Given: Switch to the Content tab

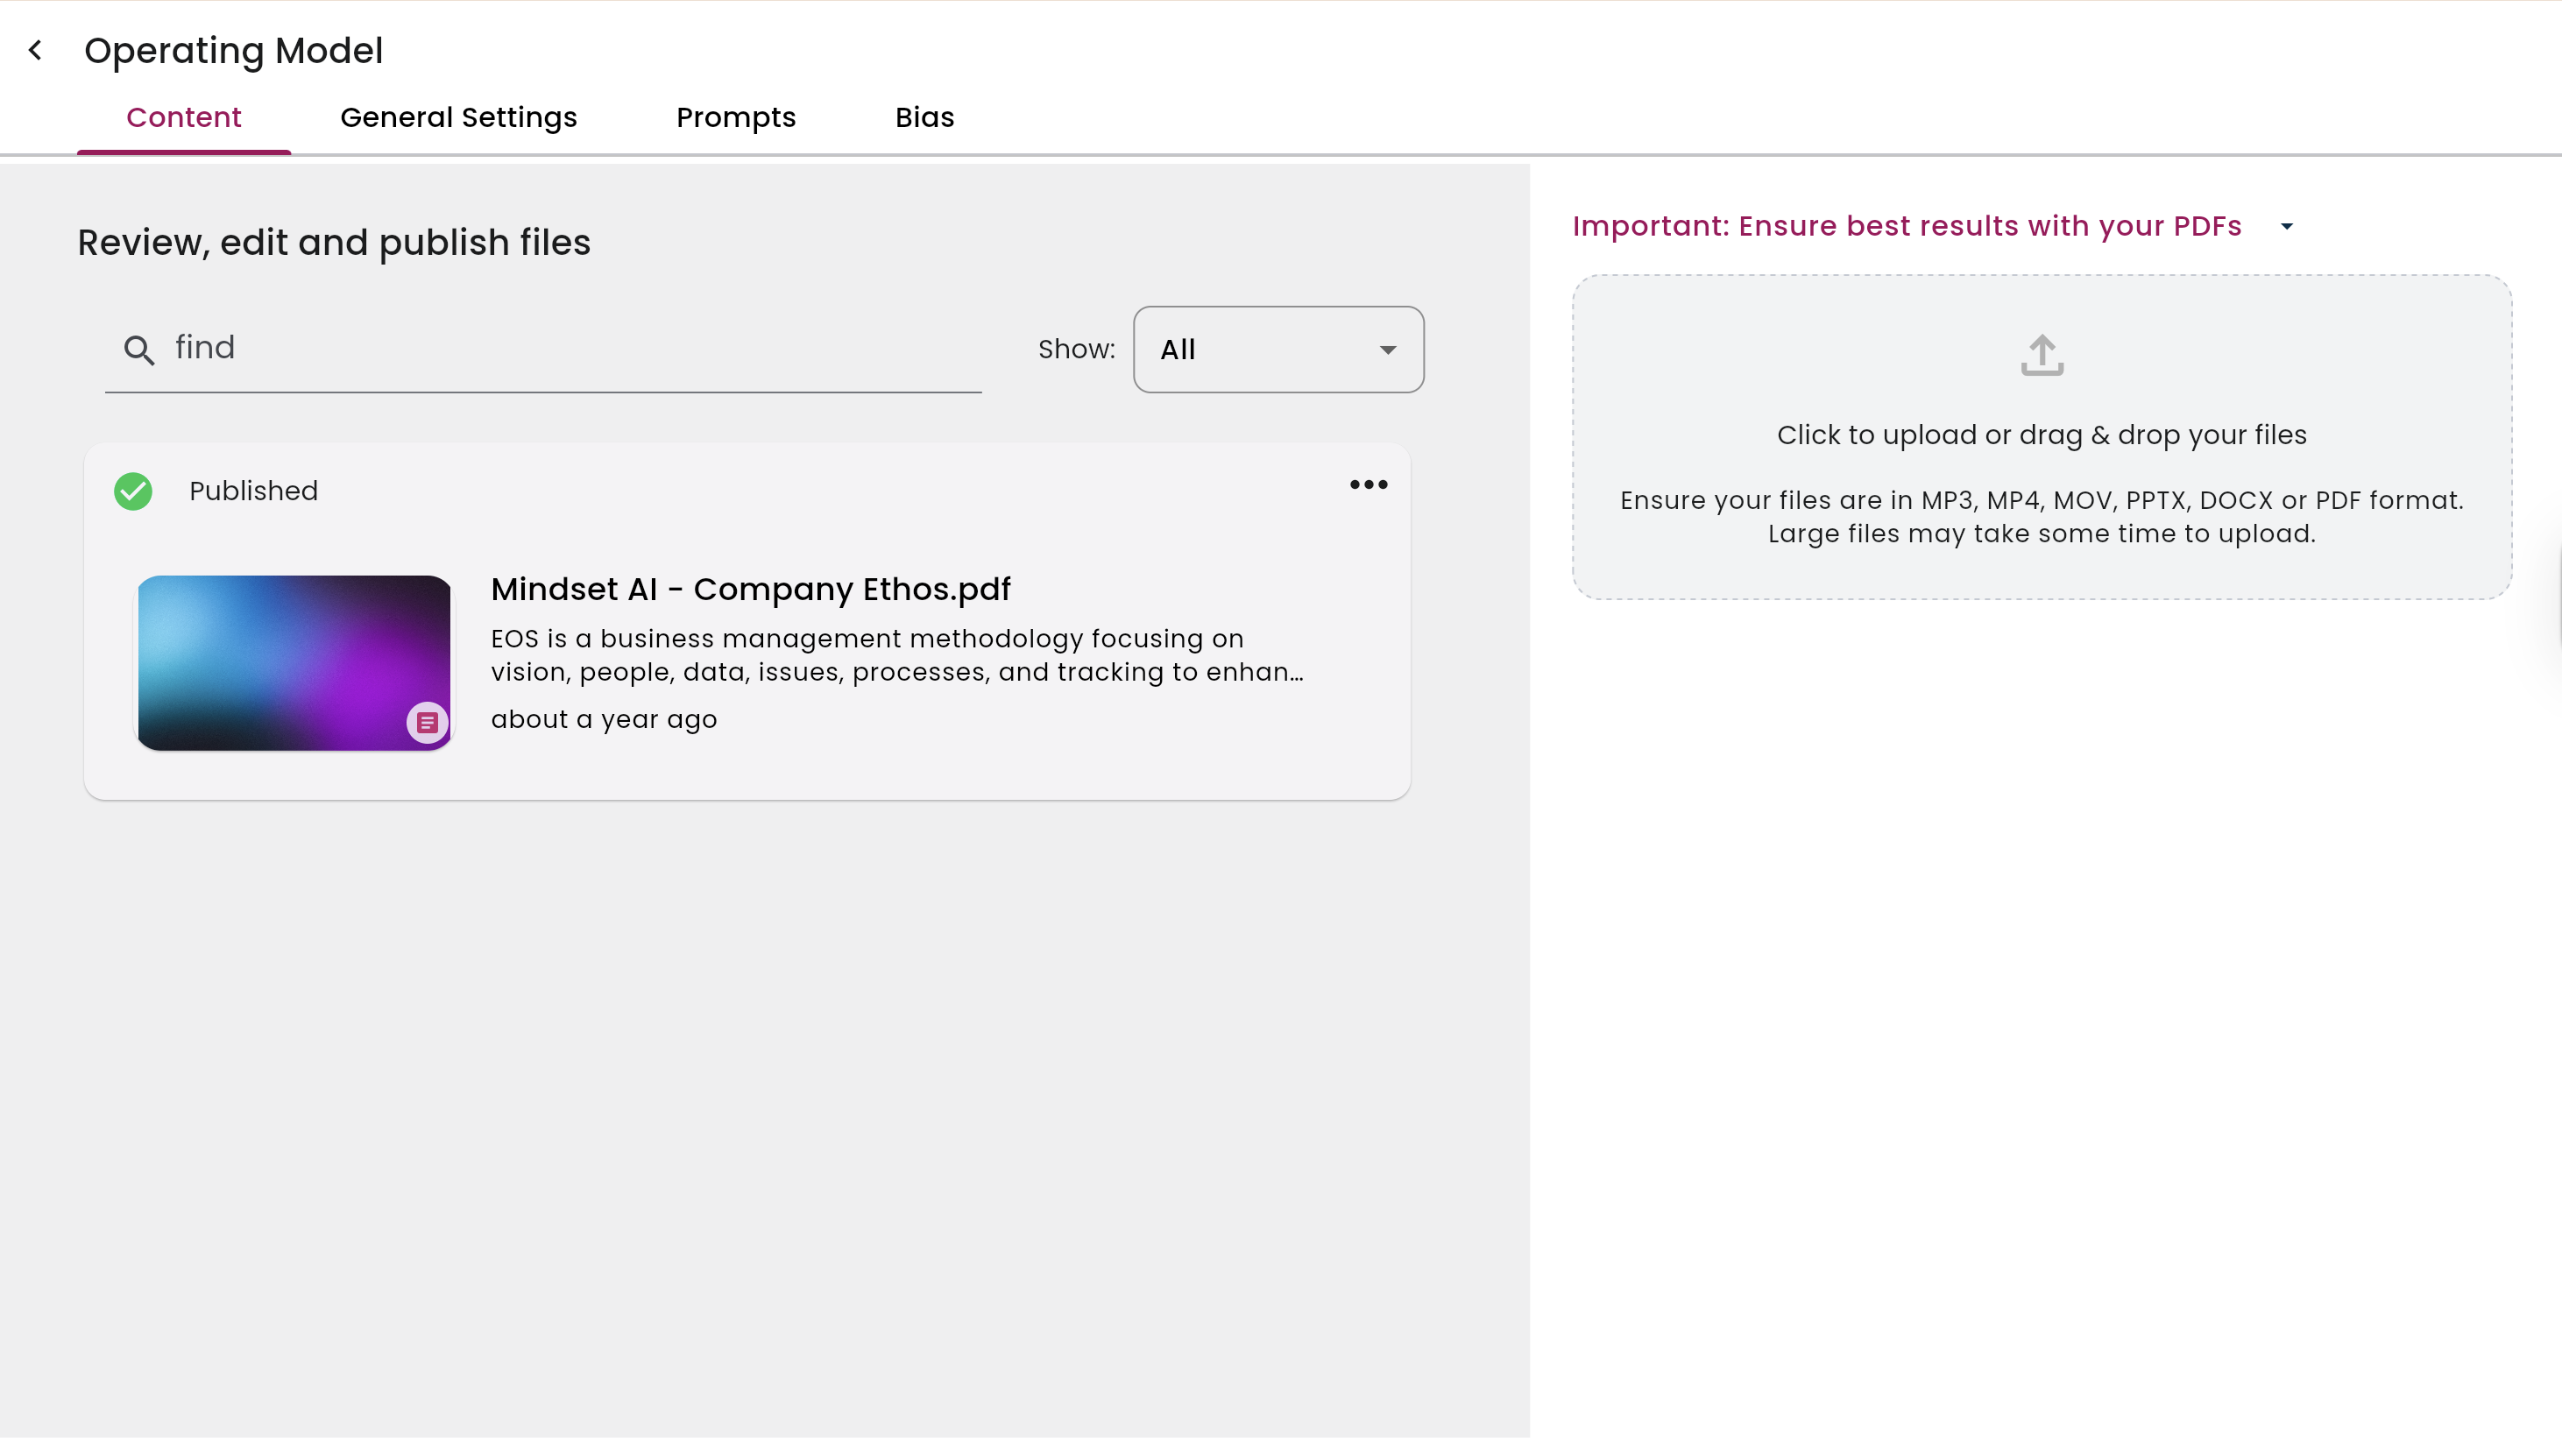Looking at the screenshot, I should point(184,117).
